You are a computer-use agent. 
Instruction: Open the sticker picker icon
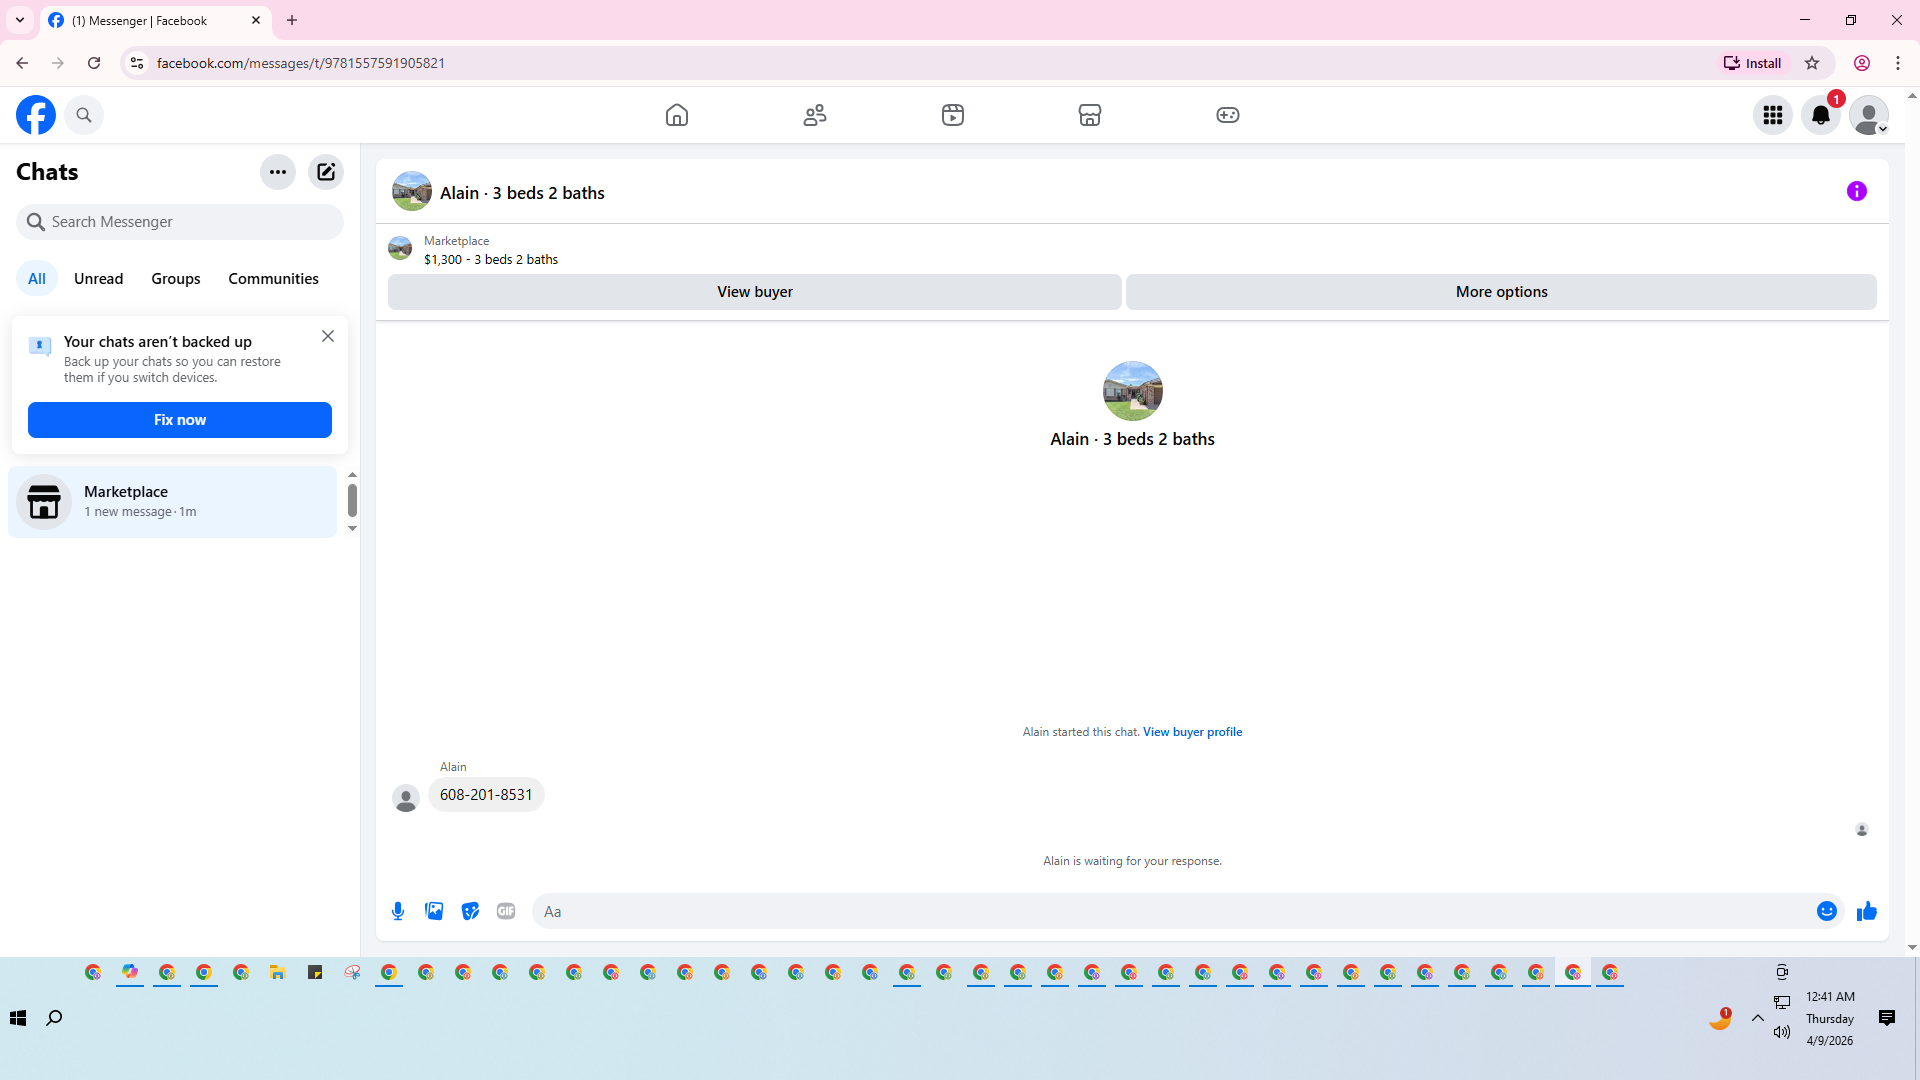coord(470,911)
